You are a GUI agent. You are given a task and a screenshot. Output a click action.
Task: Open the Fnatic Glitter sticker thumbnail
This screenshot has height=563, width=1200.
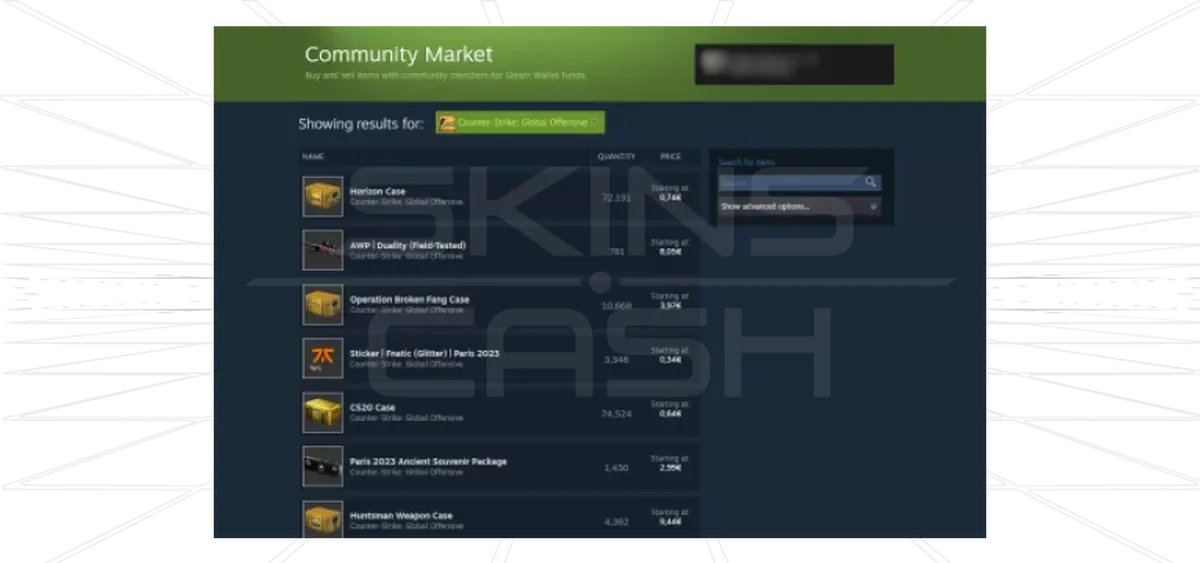tap(322, 358)
